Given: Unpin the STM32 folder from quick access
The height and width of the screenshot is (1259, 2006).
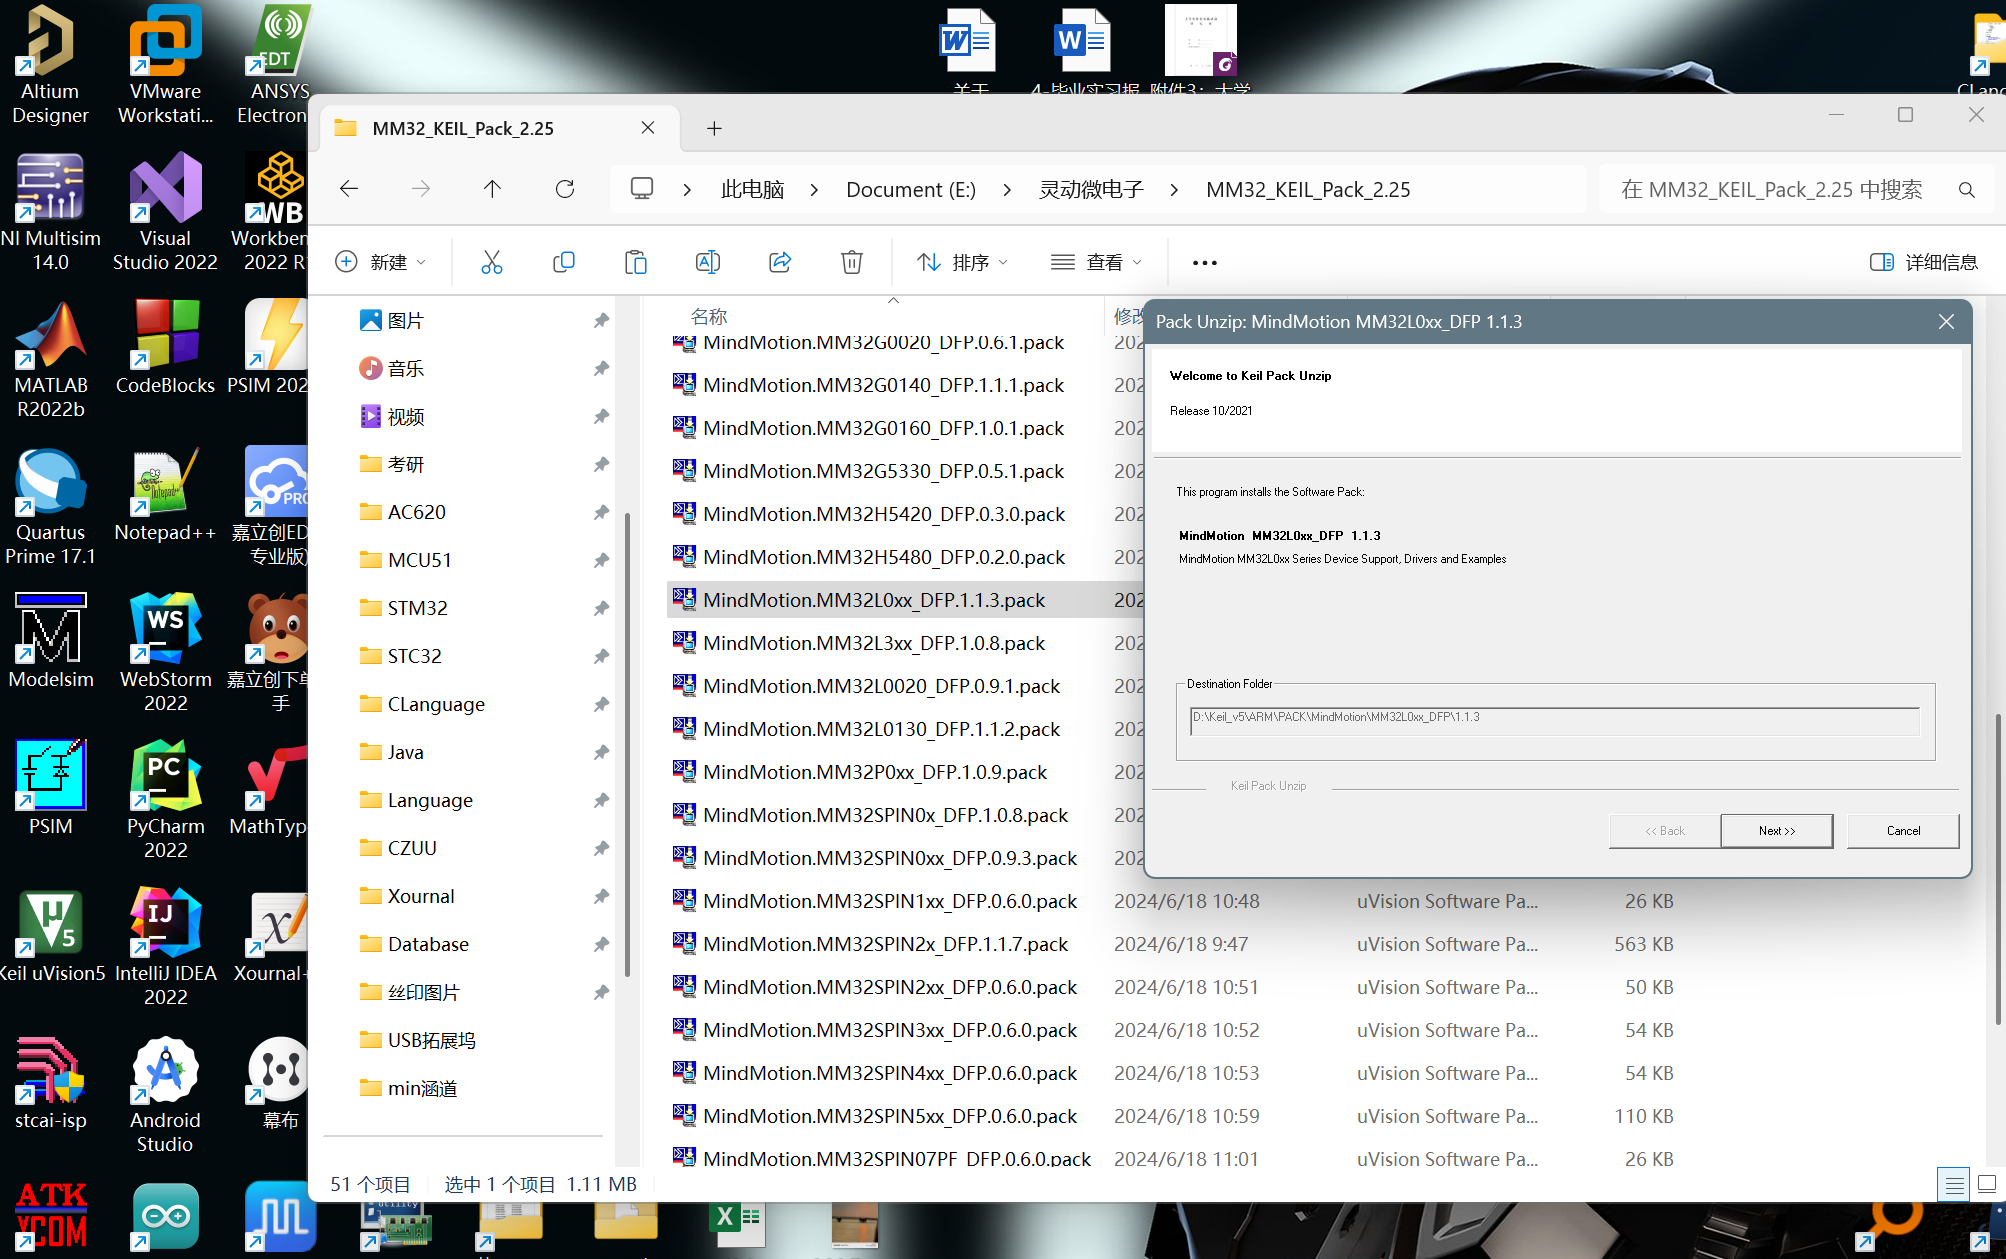Looking at the screenshot, I should tap(601, 608).
